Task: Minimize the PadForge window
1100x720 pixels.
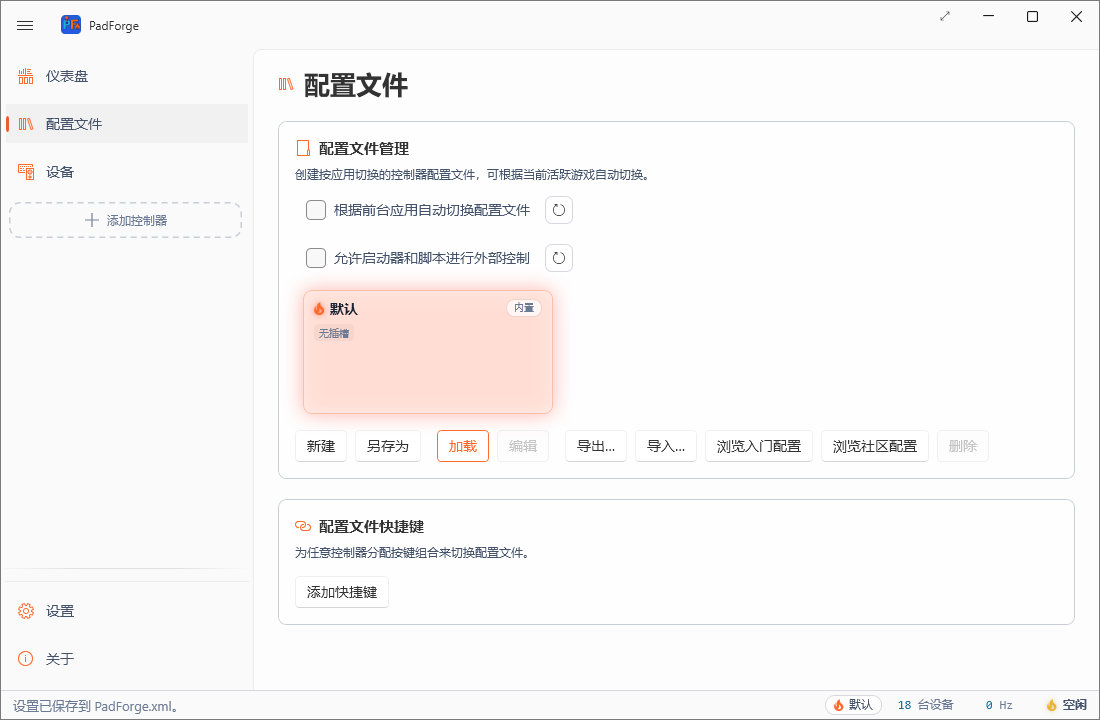Action: pyautogui.click(x=989, y=16)
